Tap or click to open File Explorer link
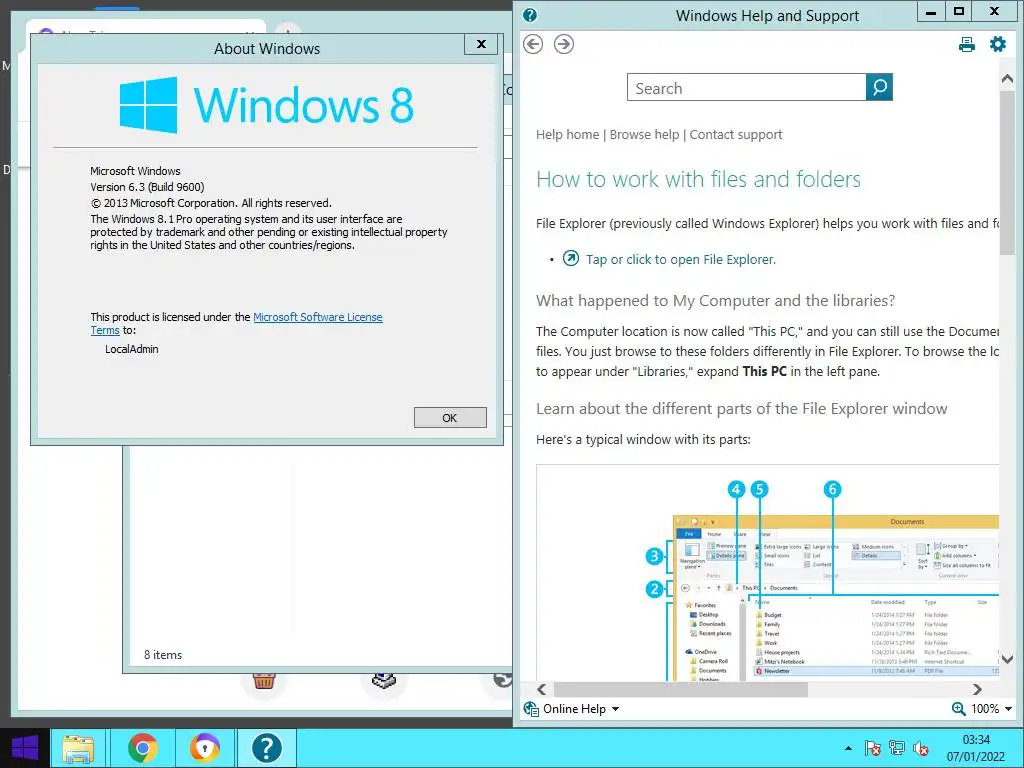The image size is (1024, 768). (x=680, y=259)
